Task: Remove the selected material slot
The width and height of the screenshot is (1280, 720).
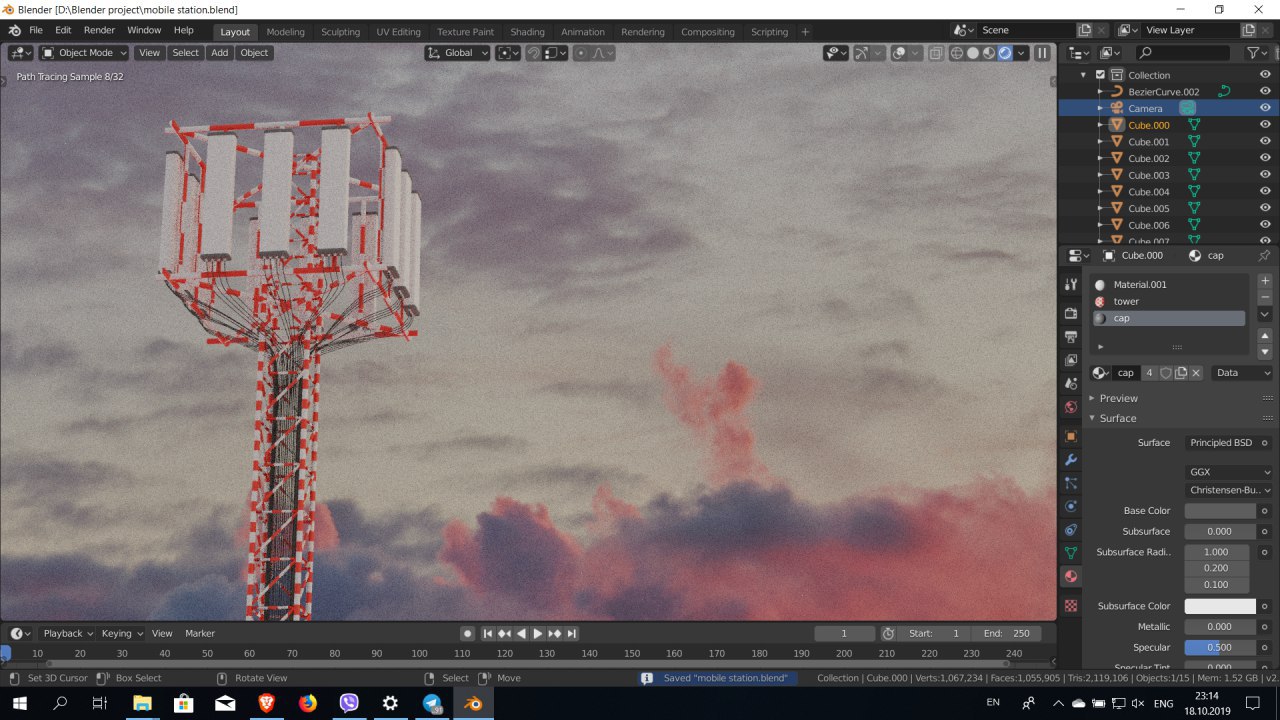Action: (x=1264, y=298)
